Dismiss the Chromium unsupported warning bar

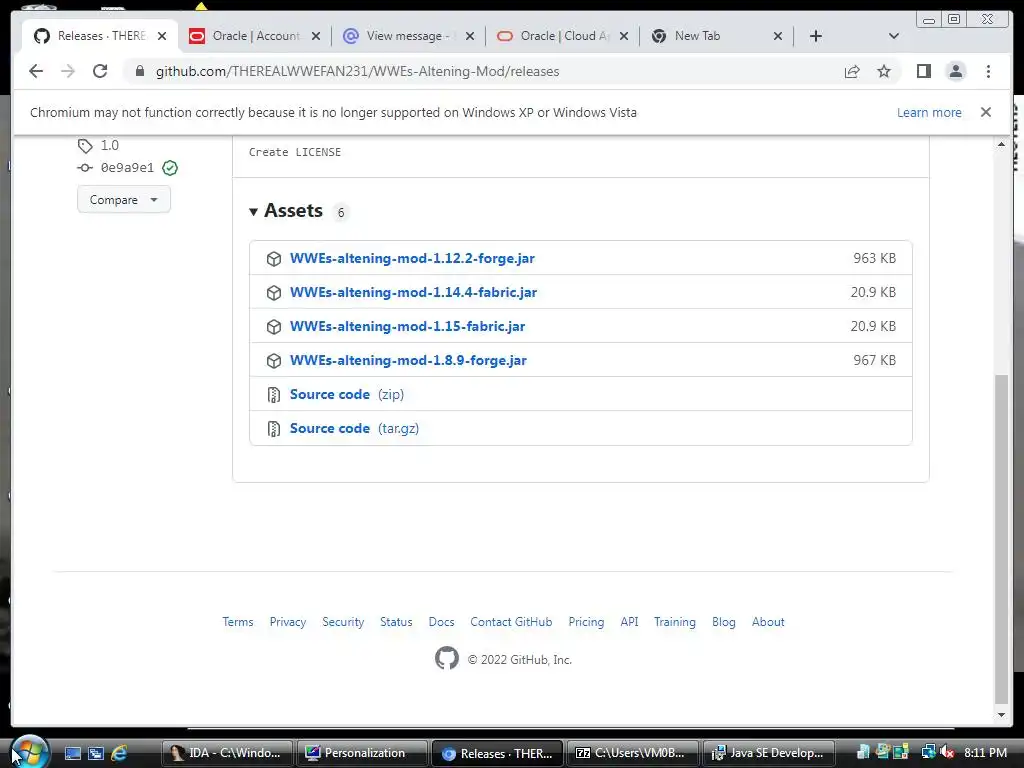tap(986, 112)
